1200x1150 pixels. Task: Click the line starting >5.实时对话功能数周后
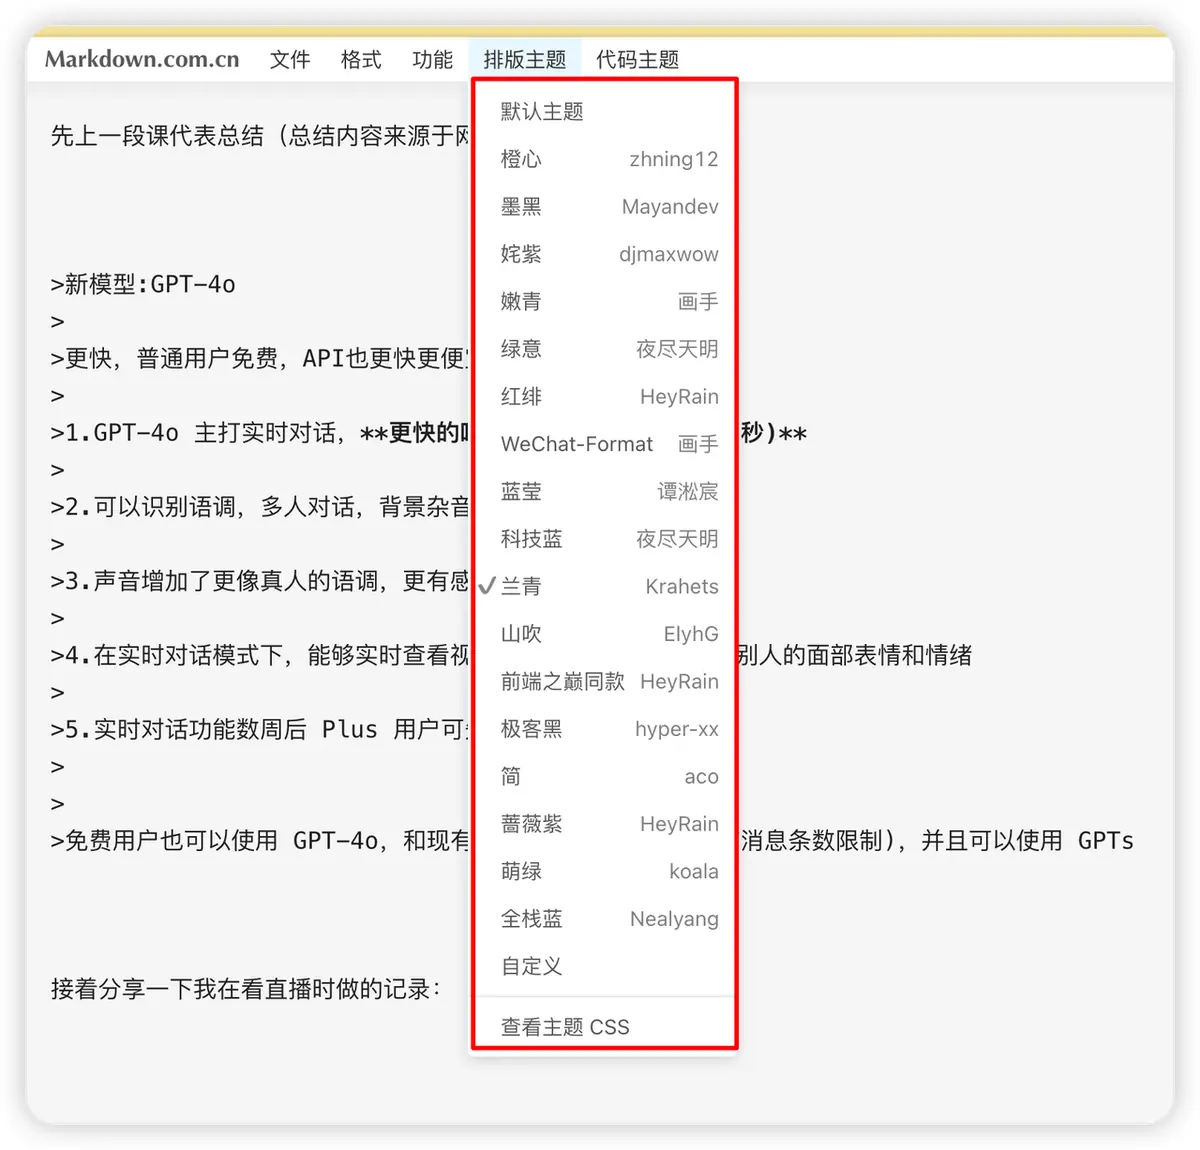[x=260, y=729]
